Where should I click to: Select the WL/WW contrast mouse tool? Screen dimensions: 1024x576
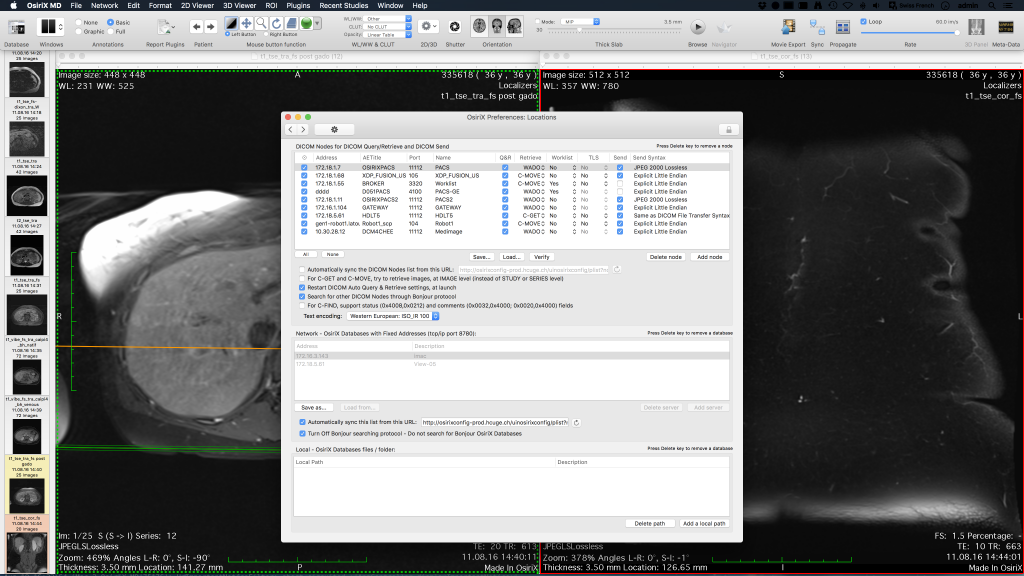(231, 24)
